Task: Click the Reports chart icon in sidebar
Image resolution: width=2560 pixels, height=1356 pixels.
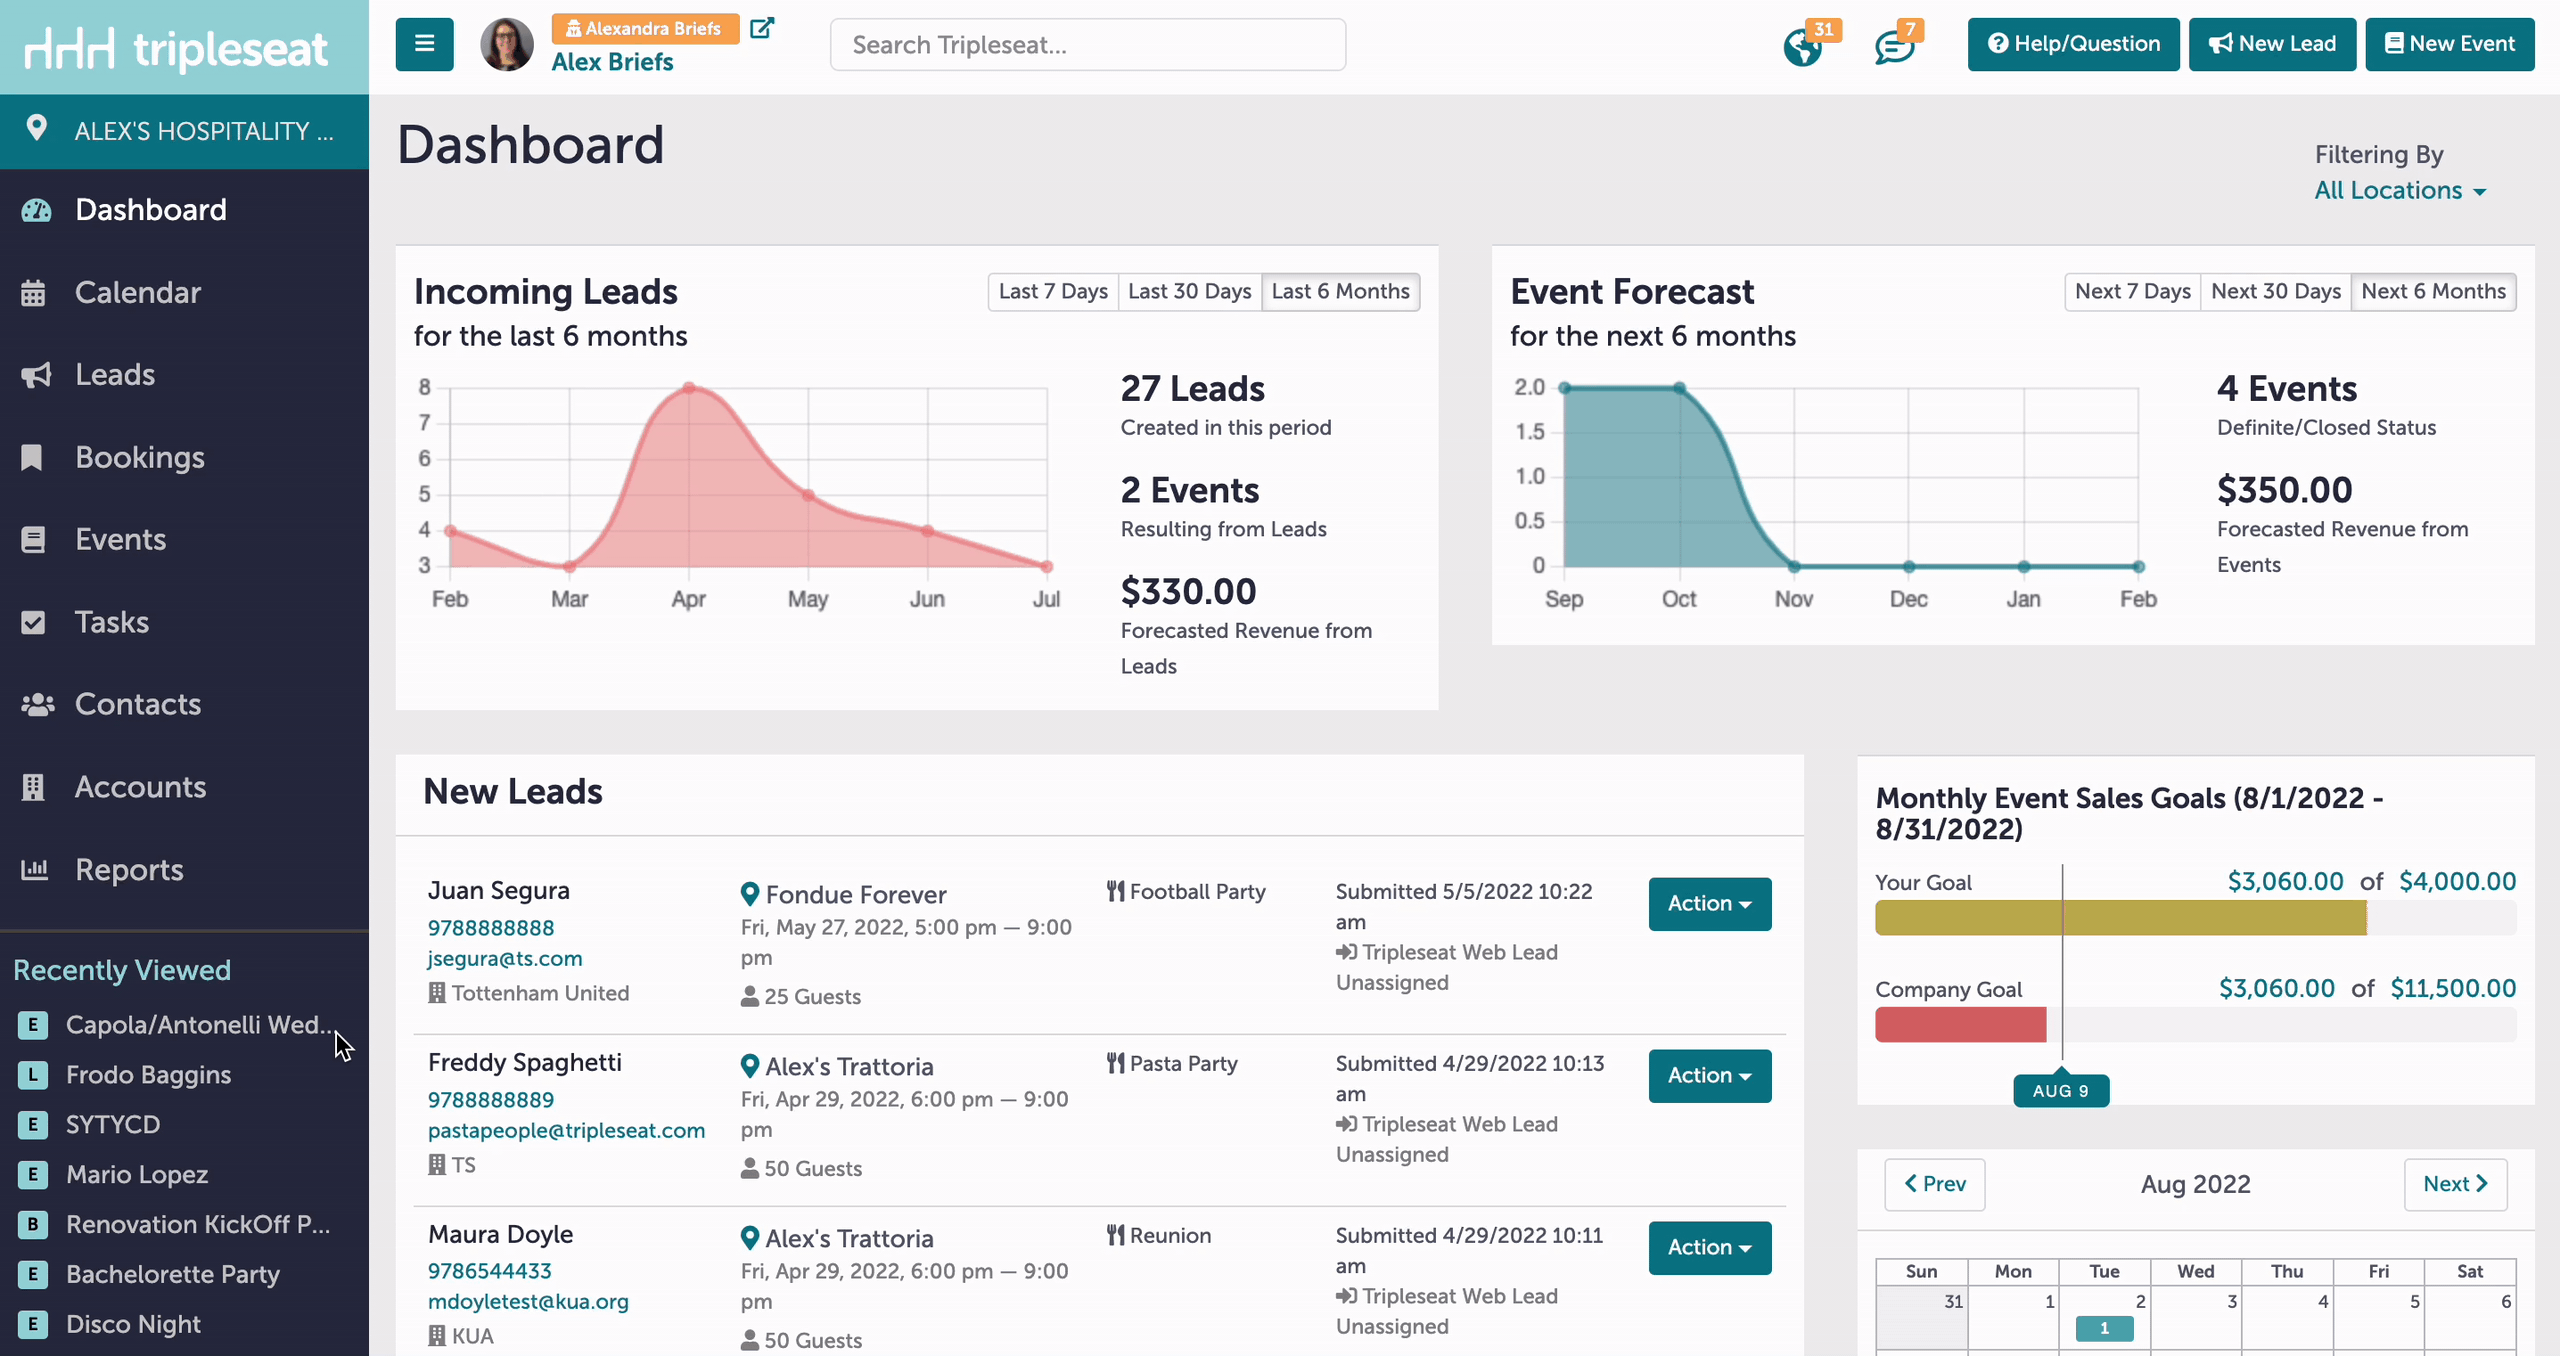Action: pyautogui.click(x=35, y=869)
